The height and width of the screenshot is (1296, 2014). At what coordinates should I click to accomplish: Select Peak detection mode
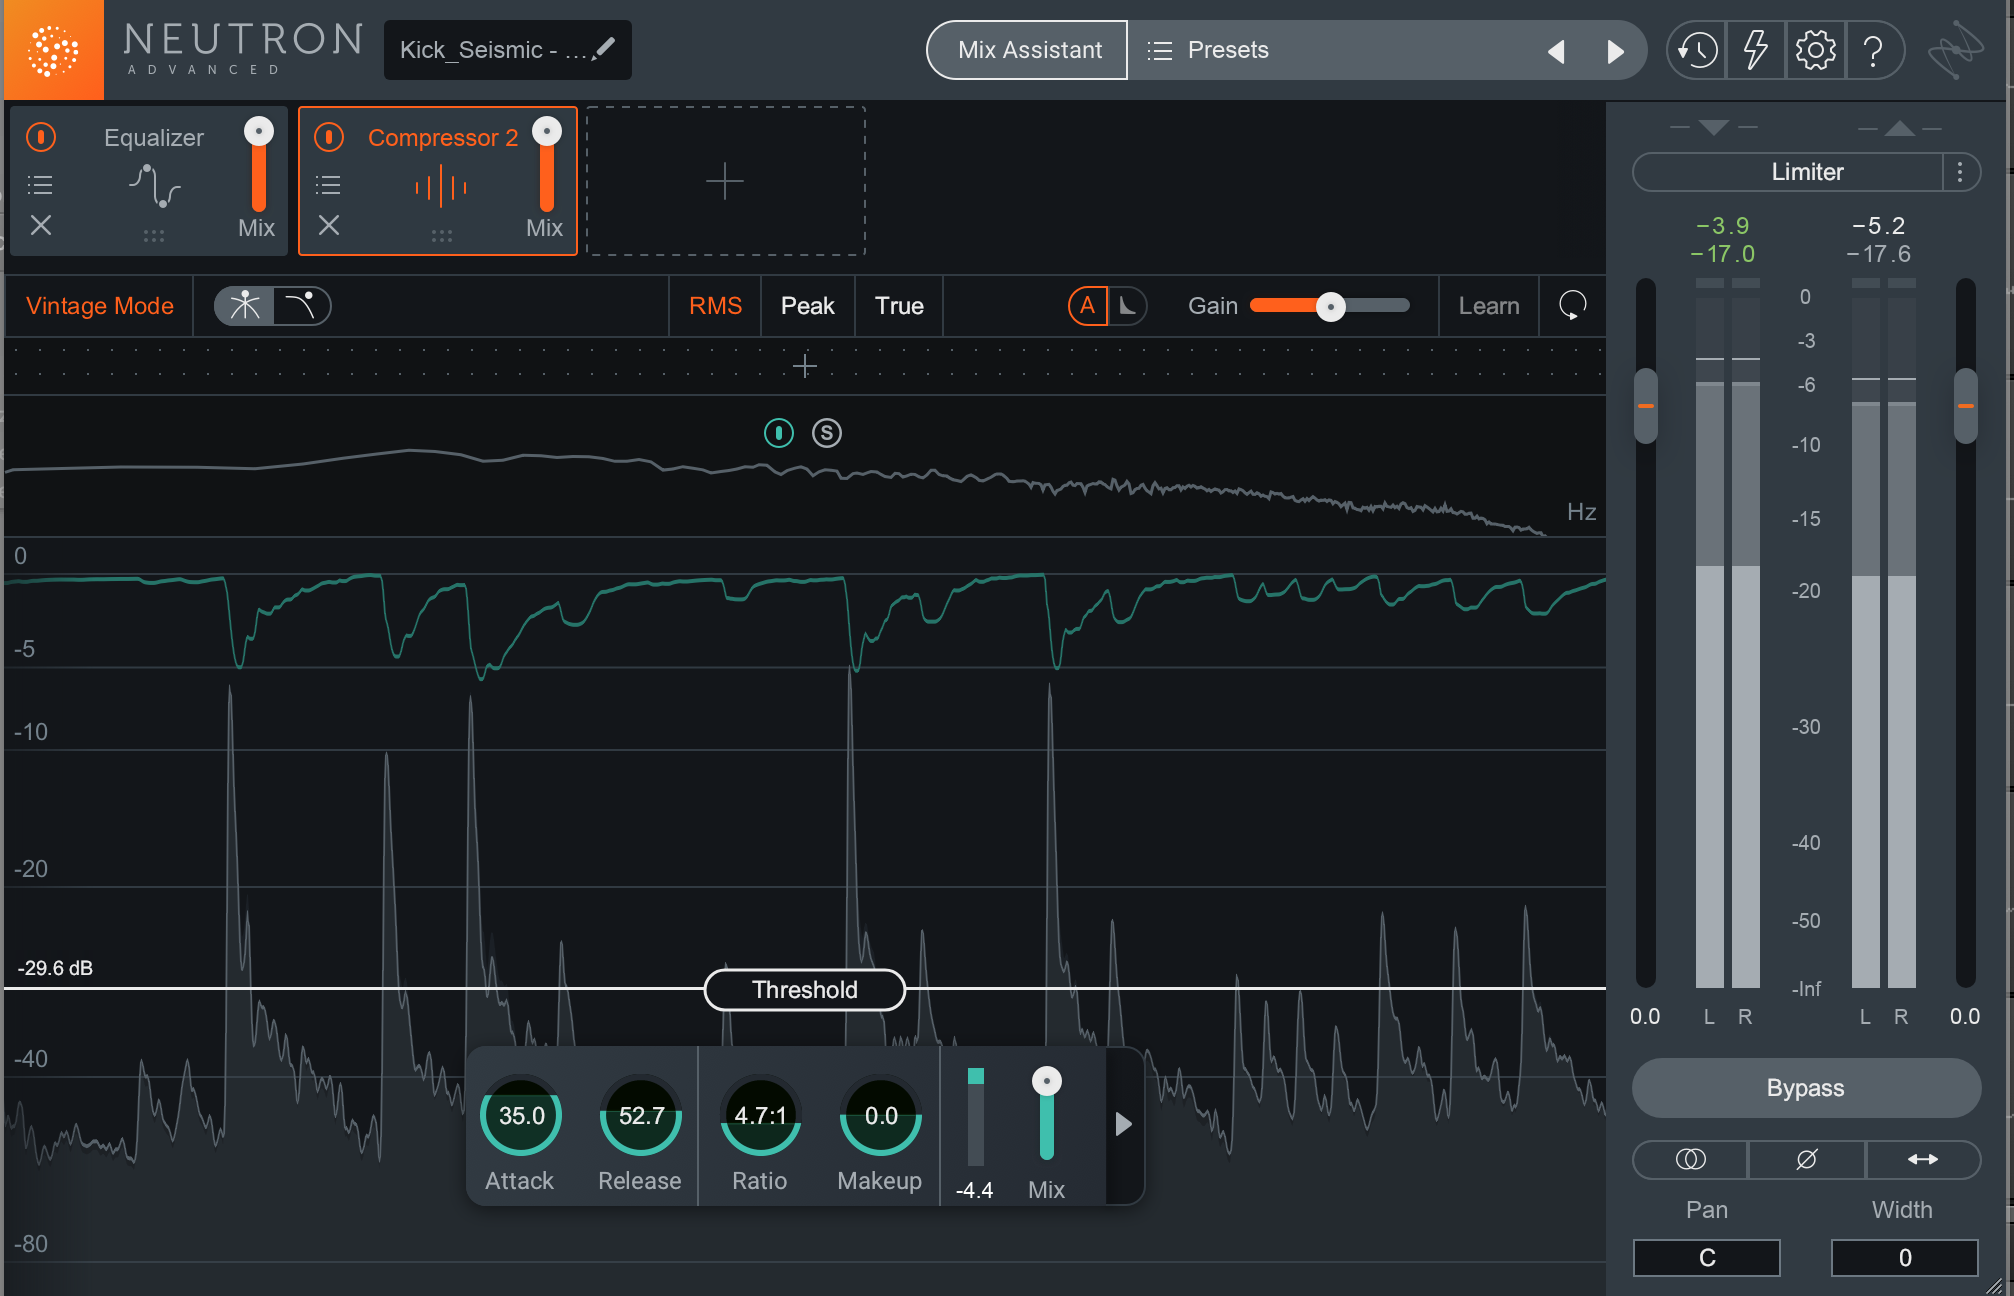[x=808, y=306]
